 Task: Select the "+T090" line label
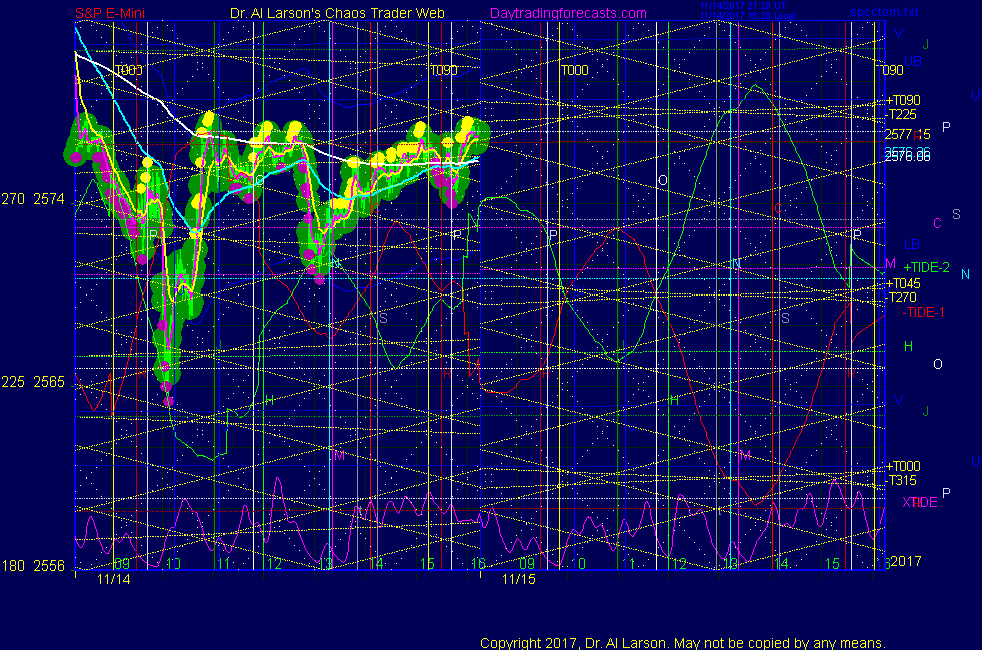coord(903,100)
